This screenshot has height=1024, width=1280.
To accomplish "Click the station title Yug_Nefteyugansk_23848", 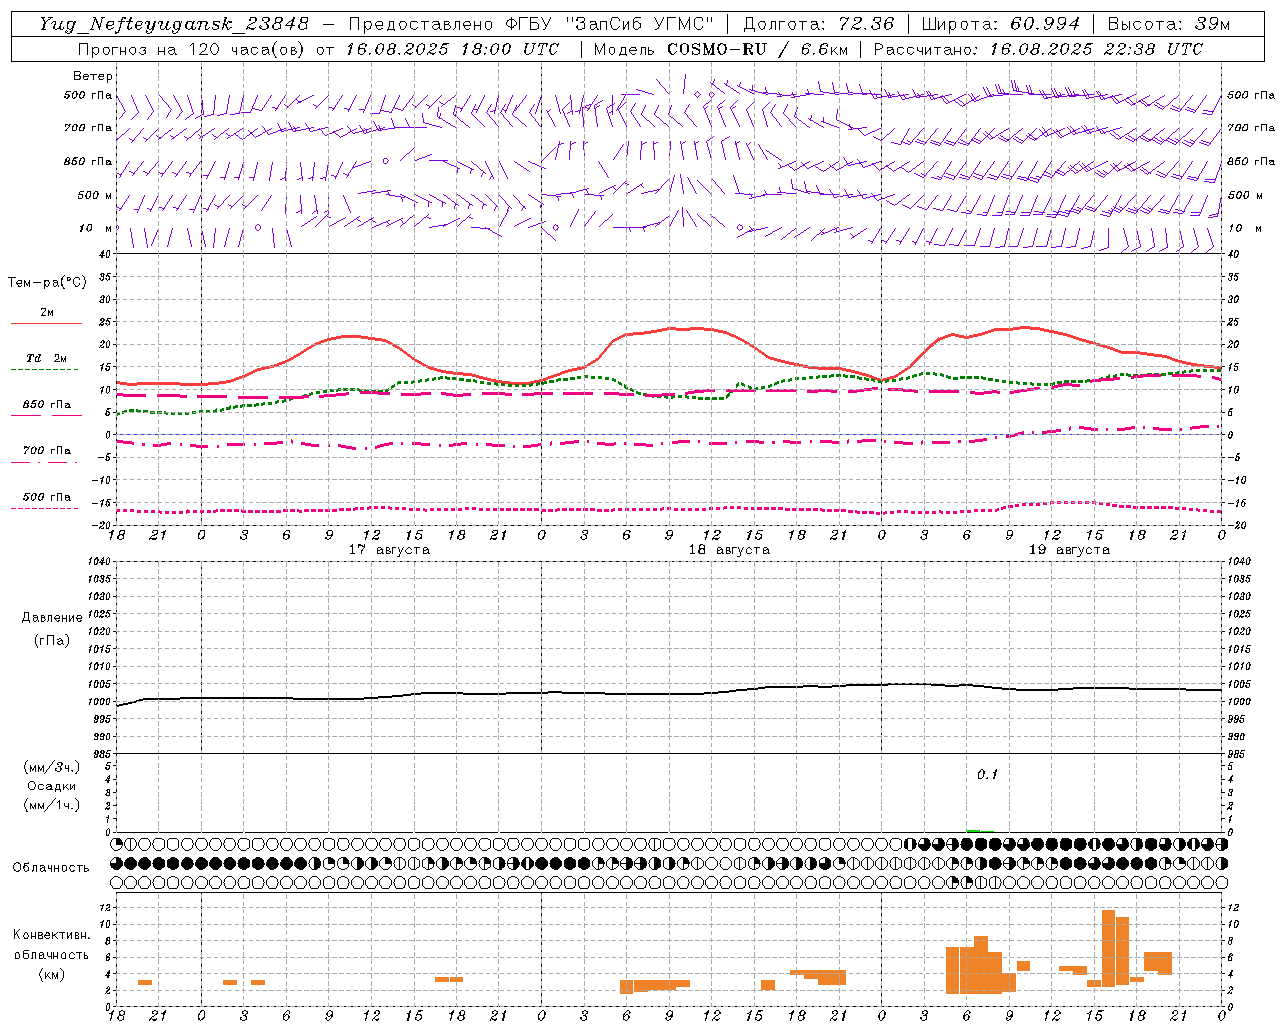I will click(x=174, y=24).
